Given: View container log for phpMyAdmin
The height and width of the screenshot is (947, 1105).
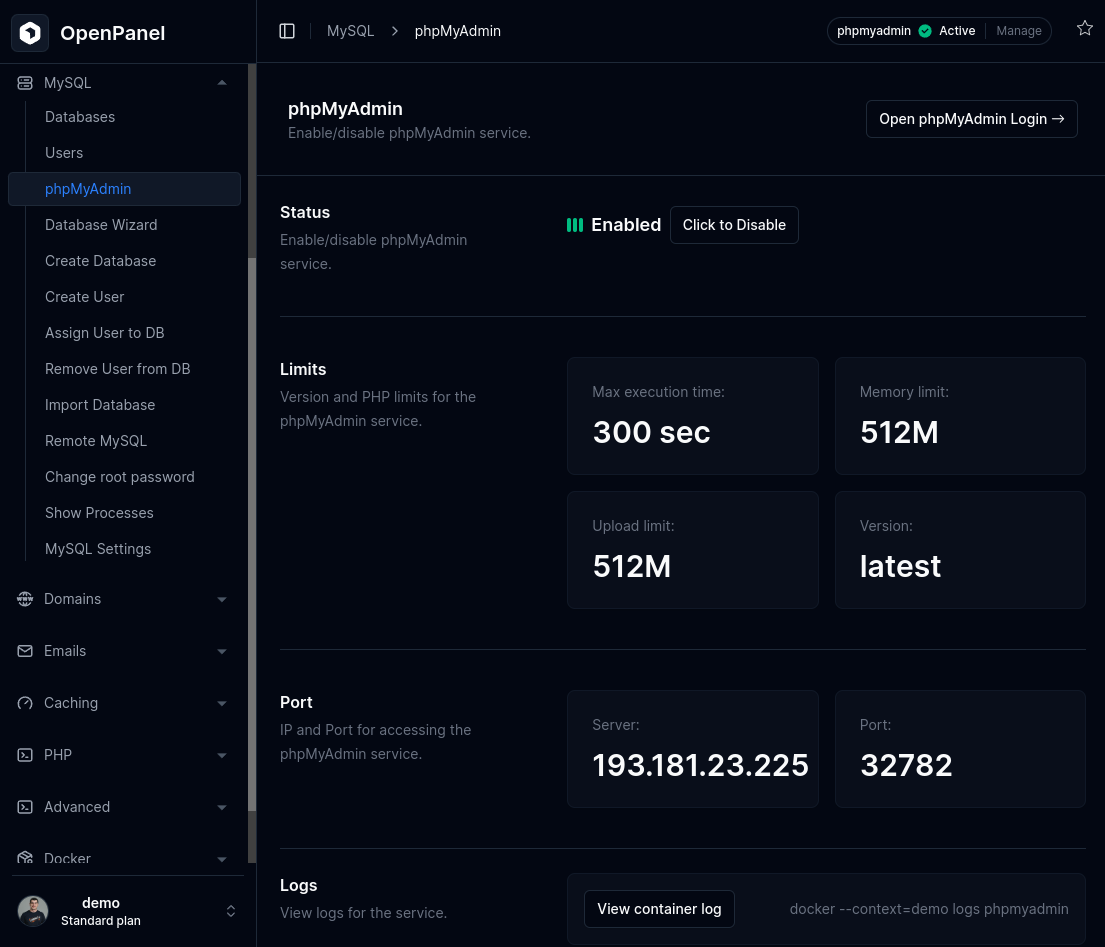Looking at the screenshot, I should coord(659,909).
